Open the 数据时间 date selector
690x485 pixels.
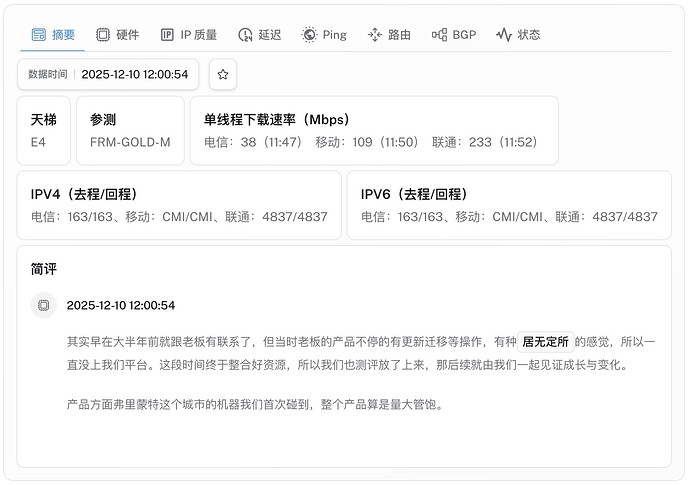pos(108,74)
